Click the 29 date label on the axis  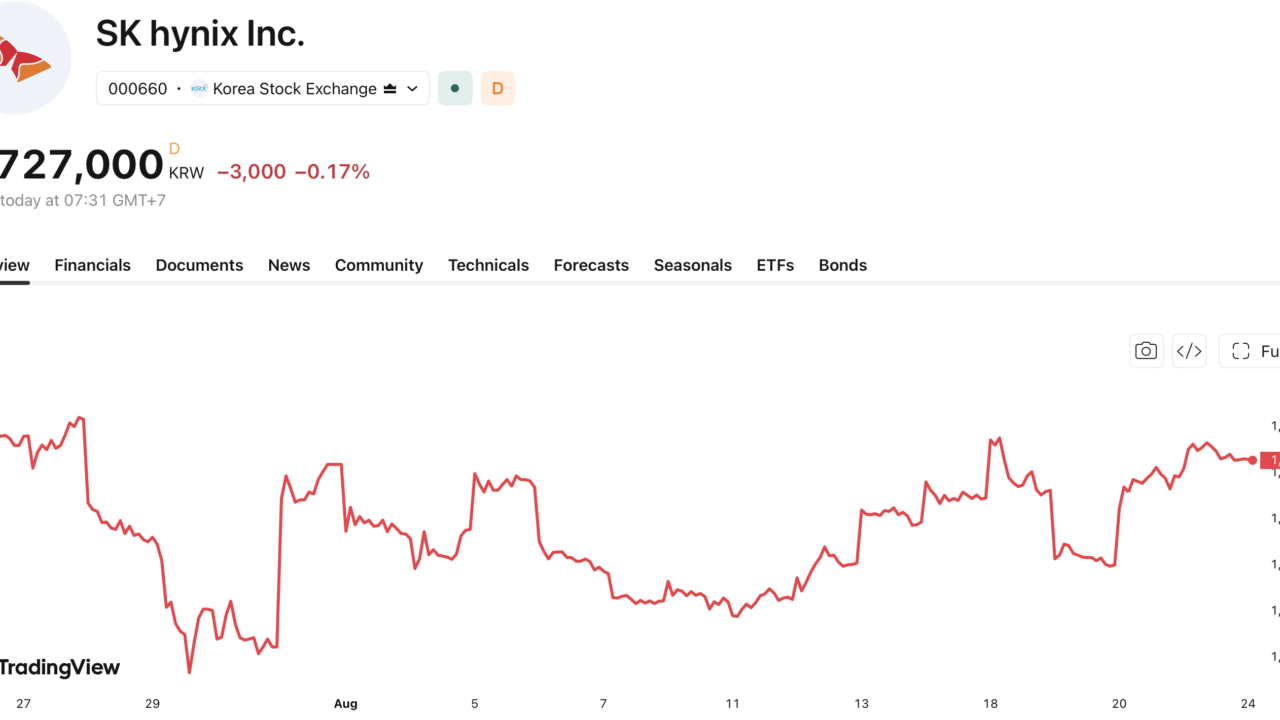tap(152, 704)
